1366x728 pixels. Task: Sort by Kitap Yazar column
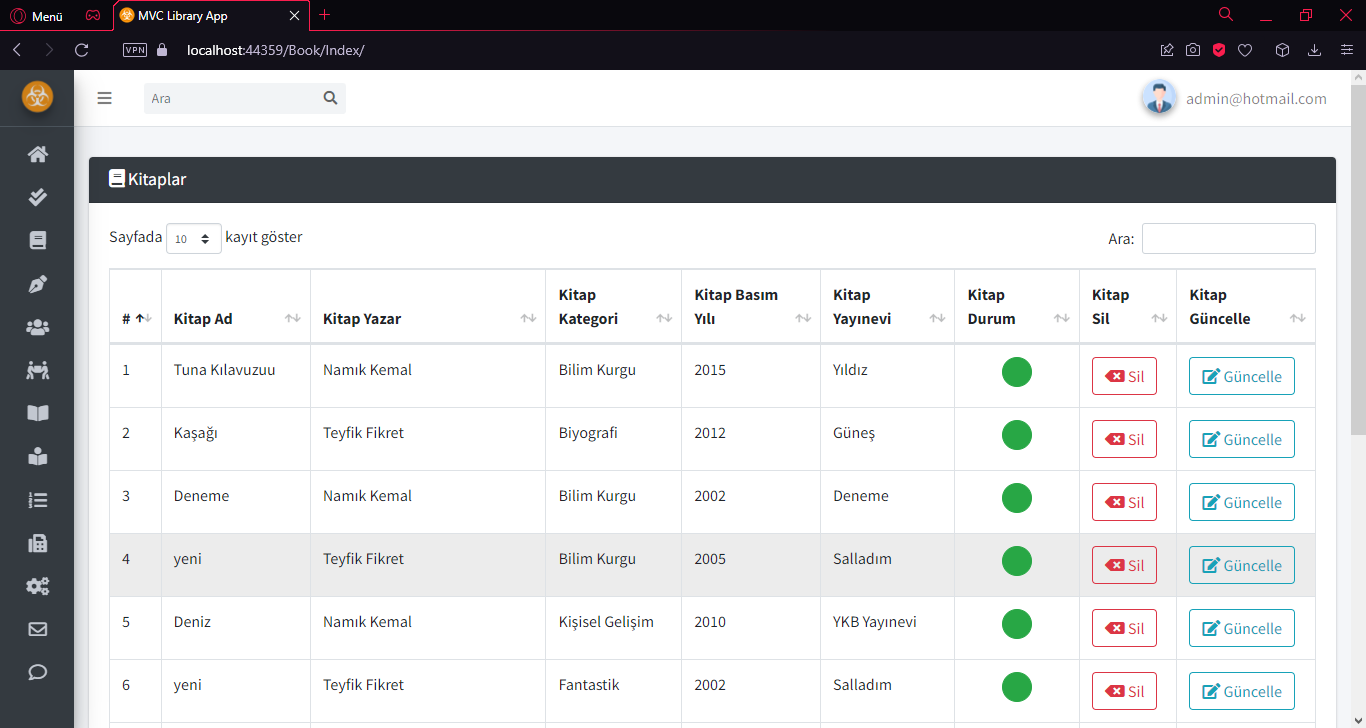coord(428,306)
